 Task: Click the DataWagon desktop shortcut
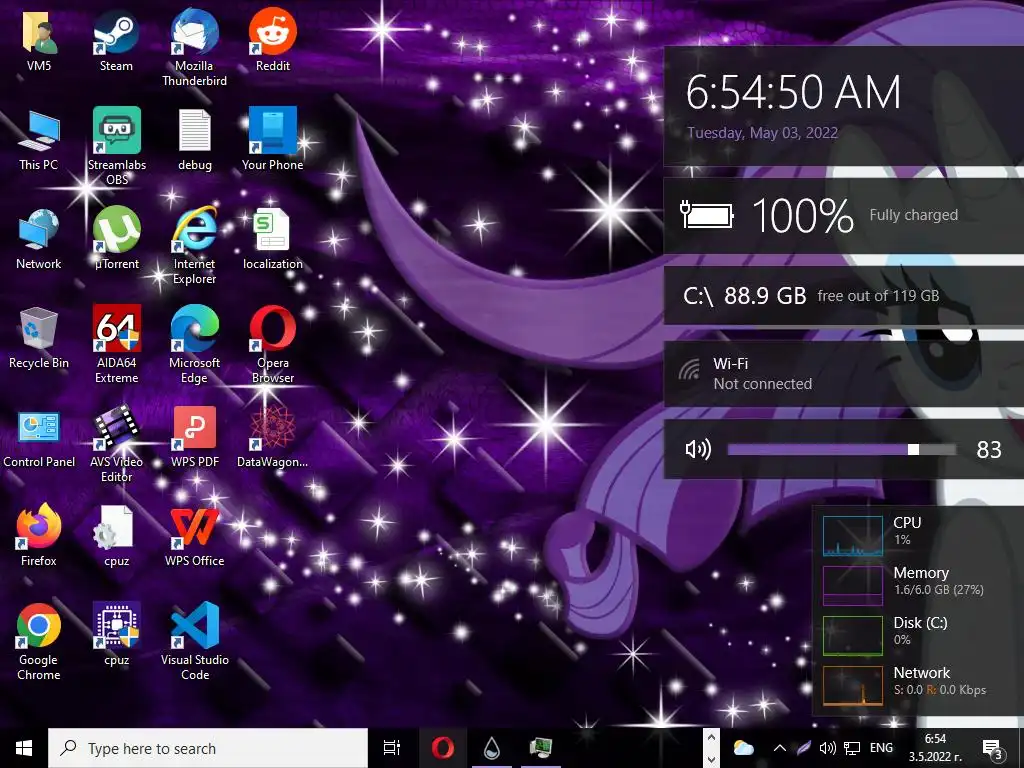pos(272,437)
